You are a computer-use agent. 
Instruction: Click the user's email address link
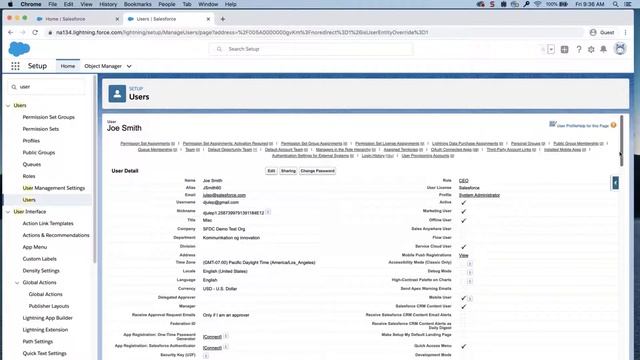224,195
